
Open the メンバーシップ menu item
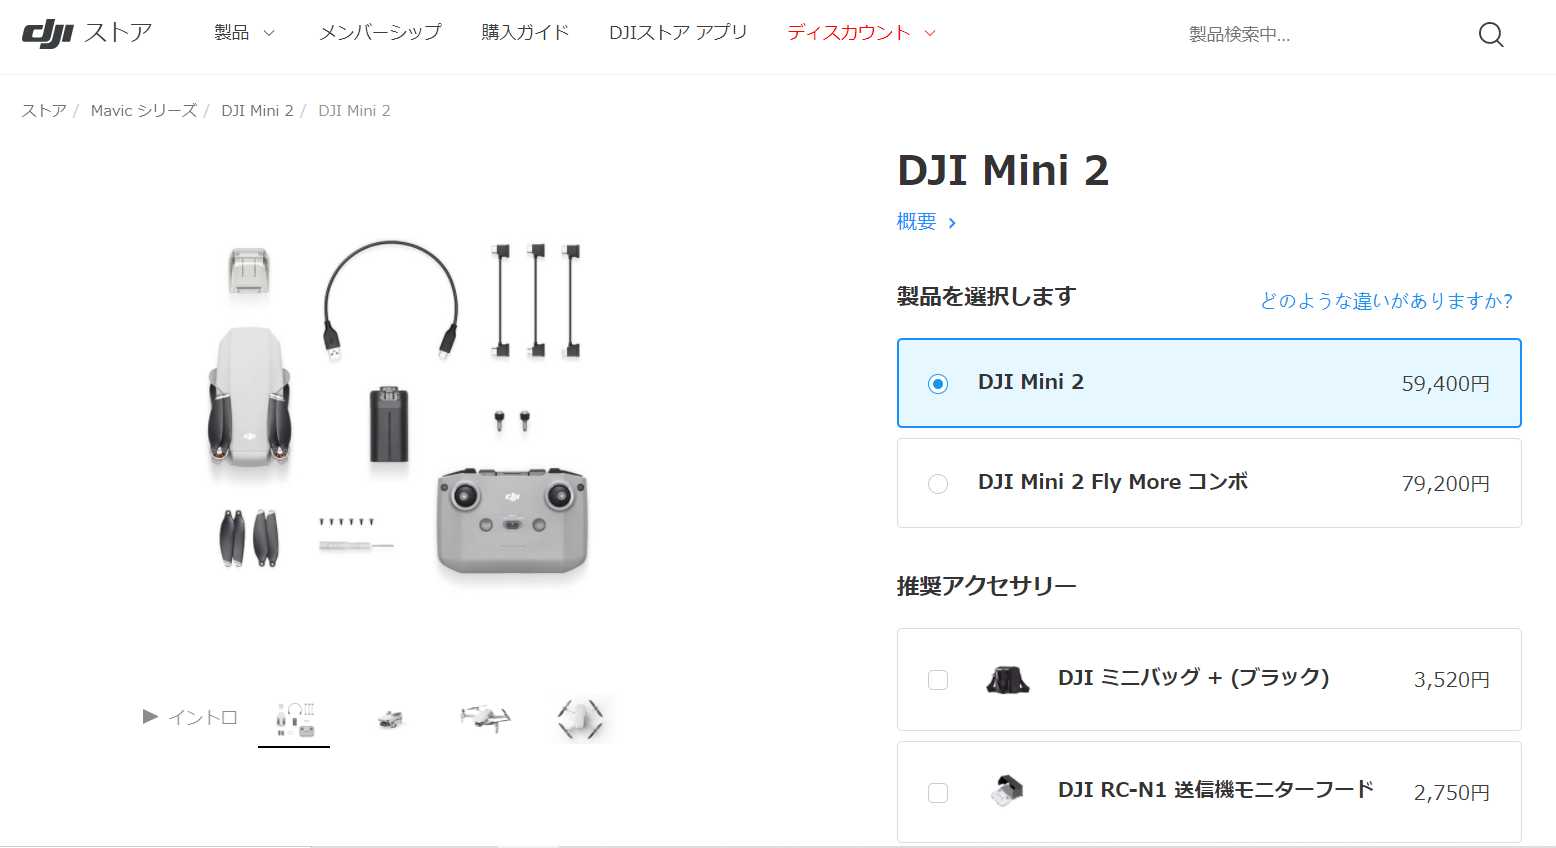pyautogui.click(x=380, y=33)
